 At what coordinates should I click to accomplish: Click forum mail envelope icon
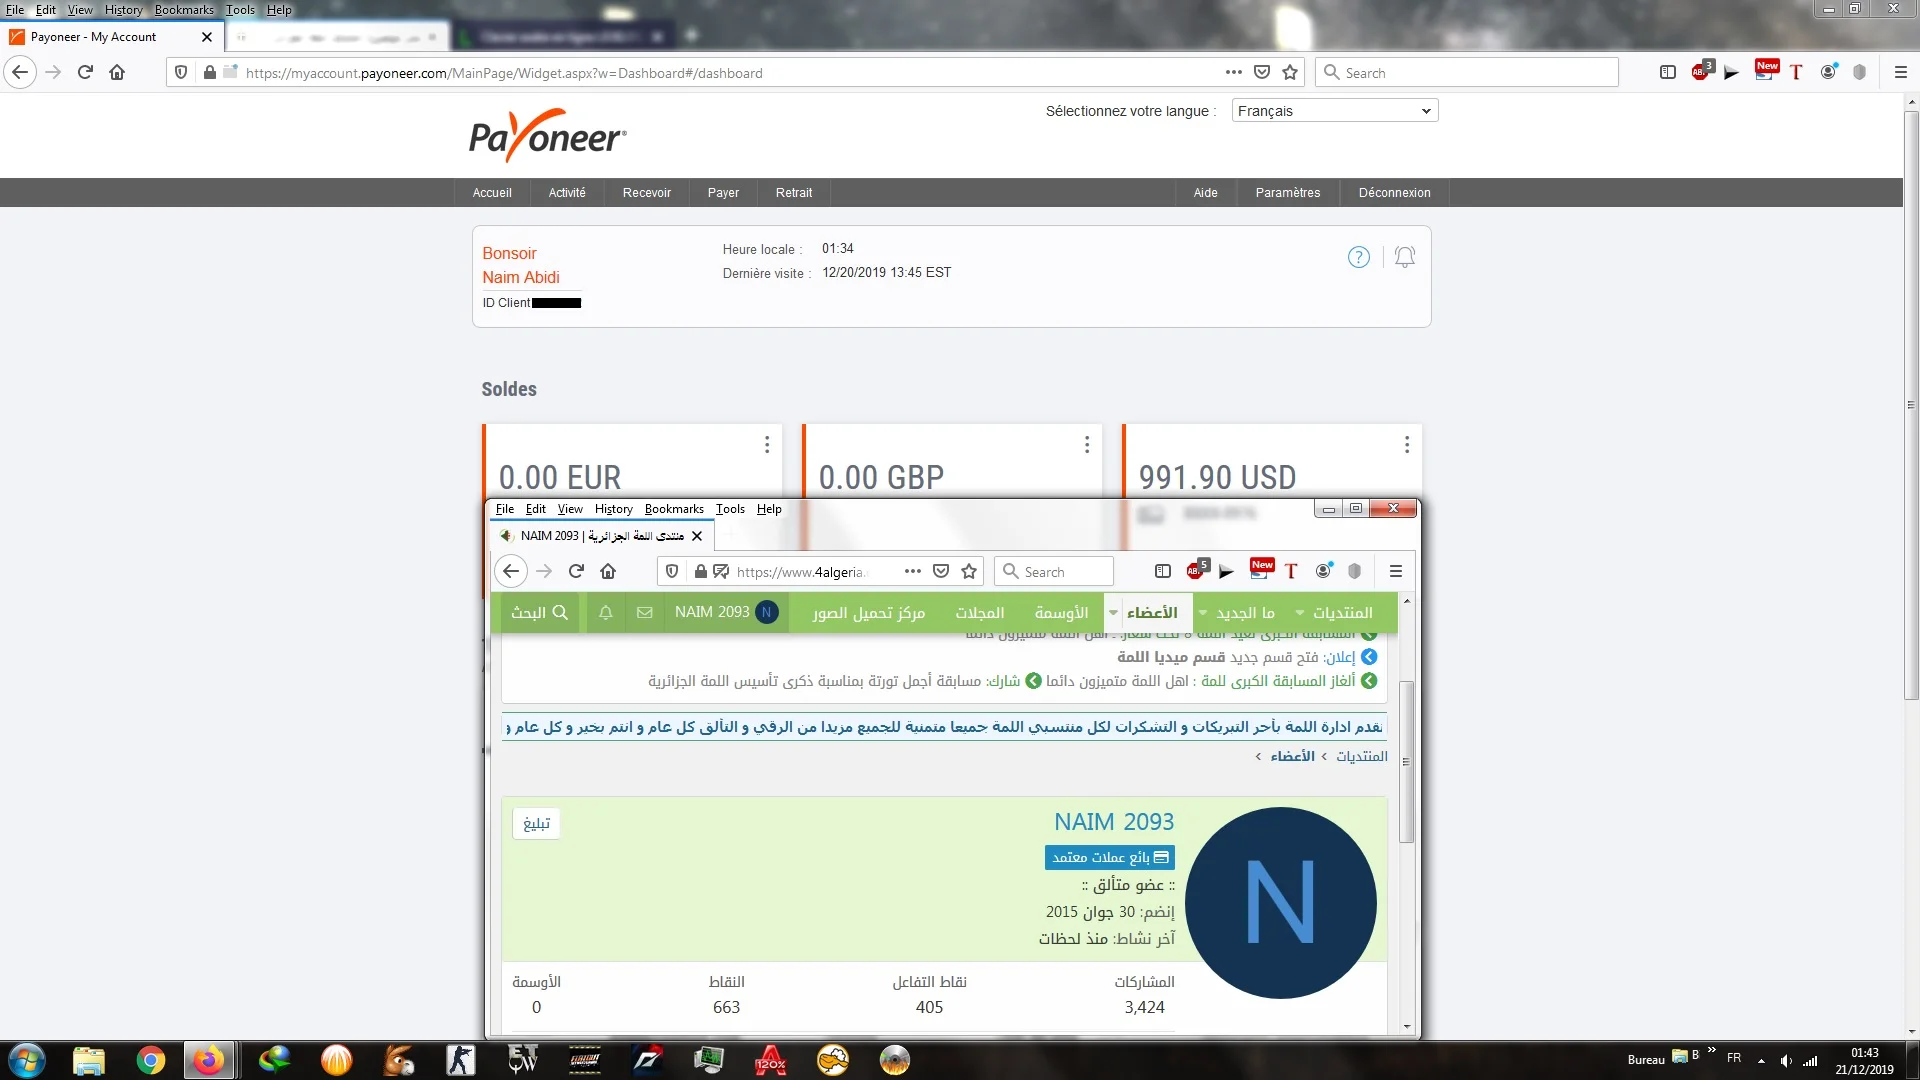click(x=645, y=612)
